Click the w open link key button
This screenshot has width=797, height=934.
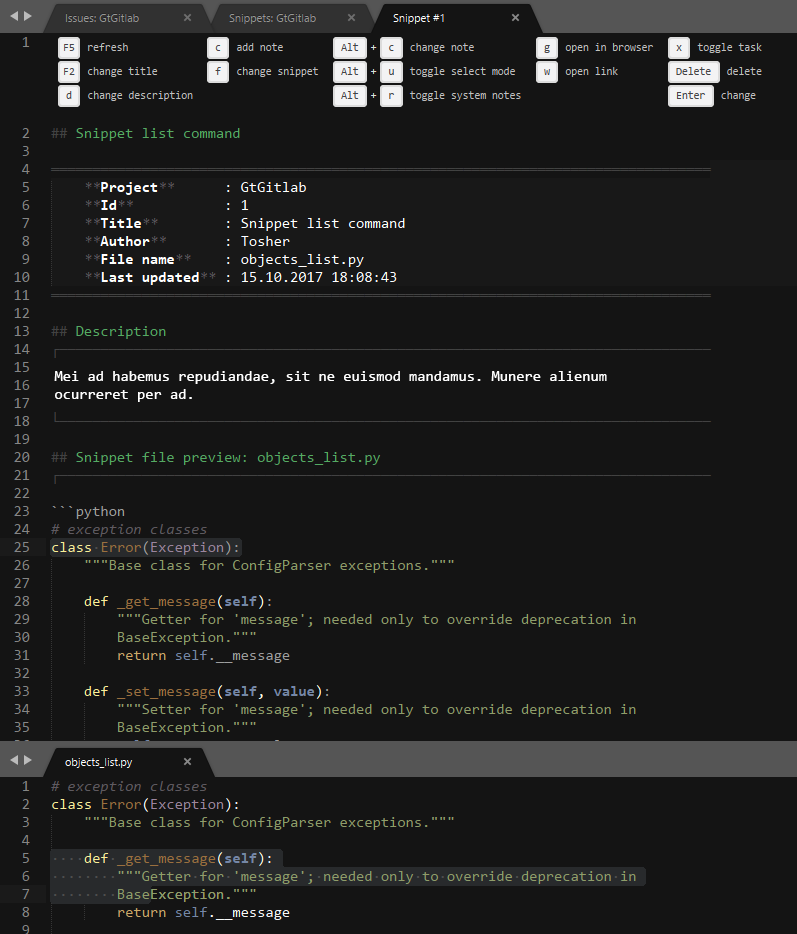click(x=547, y=71)
